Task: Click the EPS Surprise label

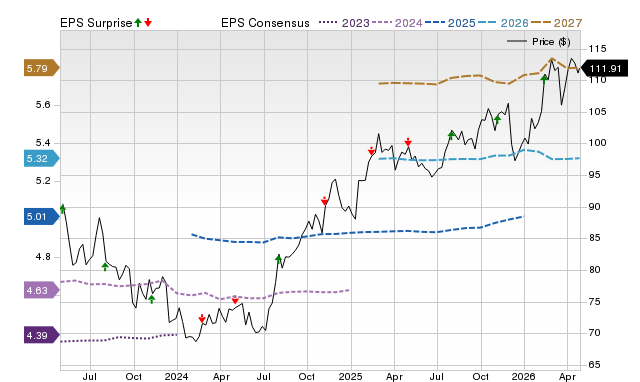Action: click(x=96, y=23)
